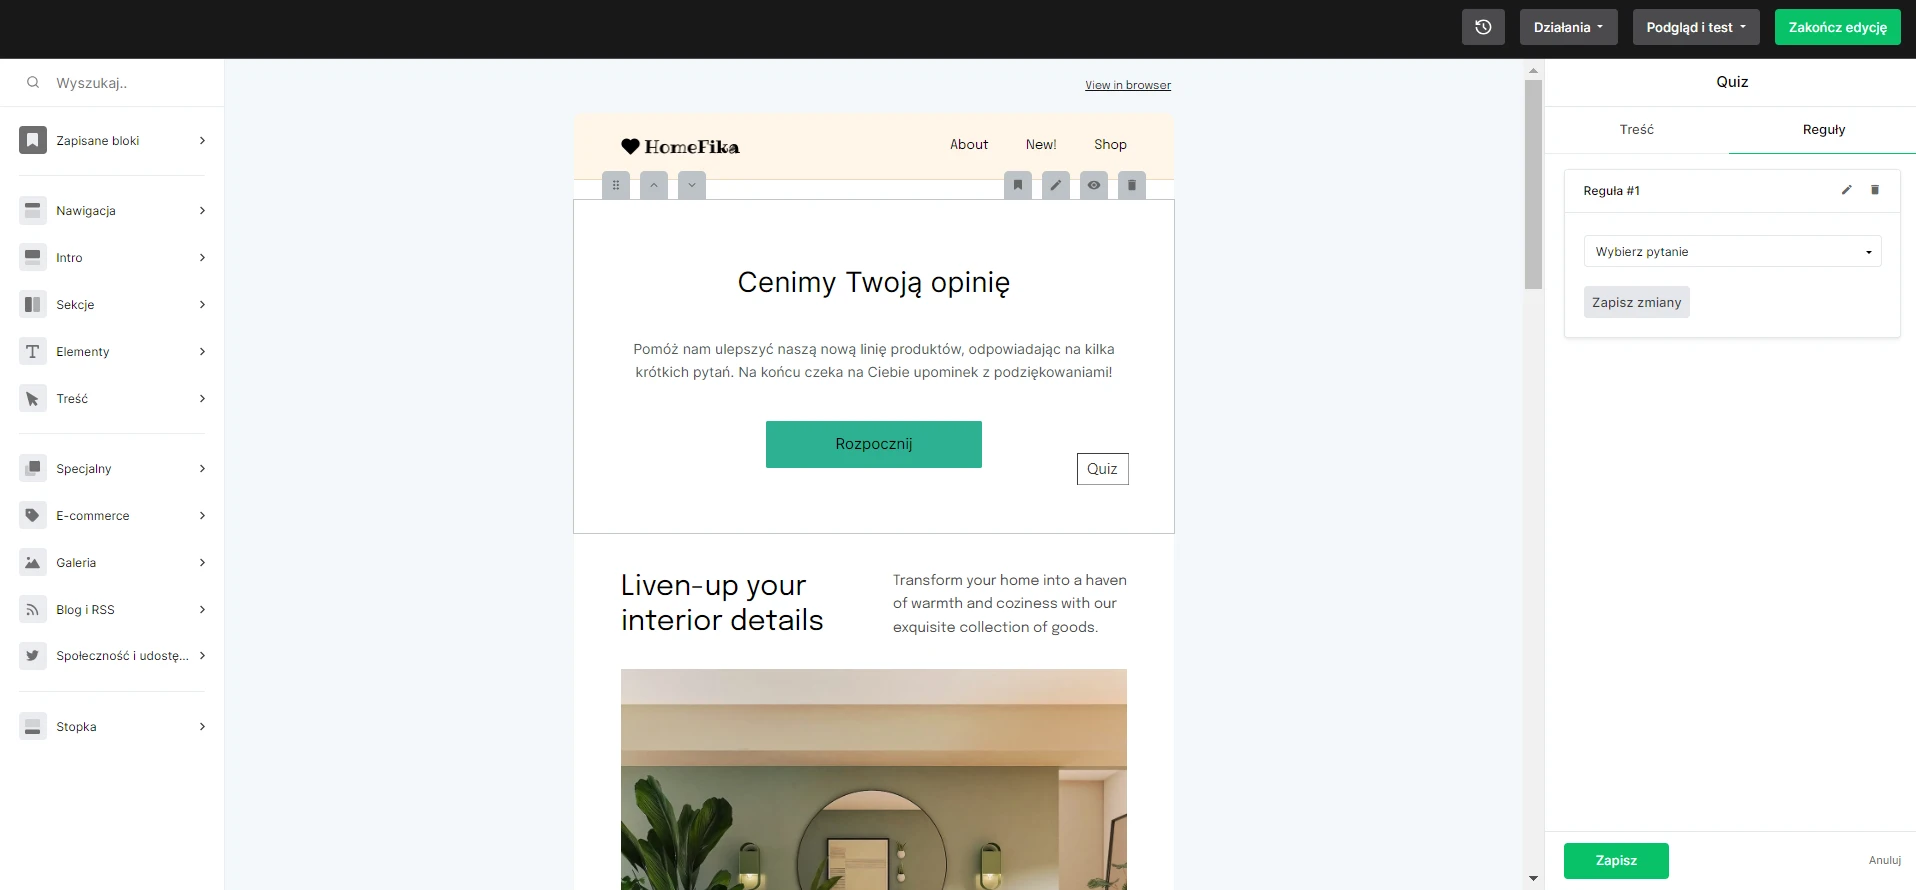Image resolution: width=1916 pixels, height=890 pixels.
Task: Edit Reguła #1 with pencil icon
Action: coord(1847,190)
